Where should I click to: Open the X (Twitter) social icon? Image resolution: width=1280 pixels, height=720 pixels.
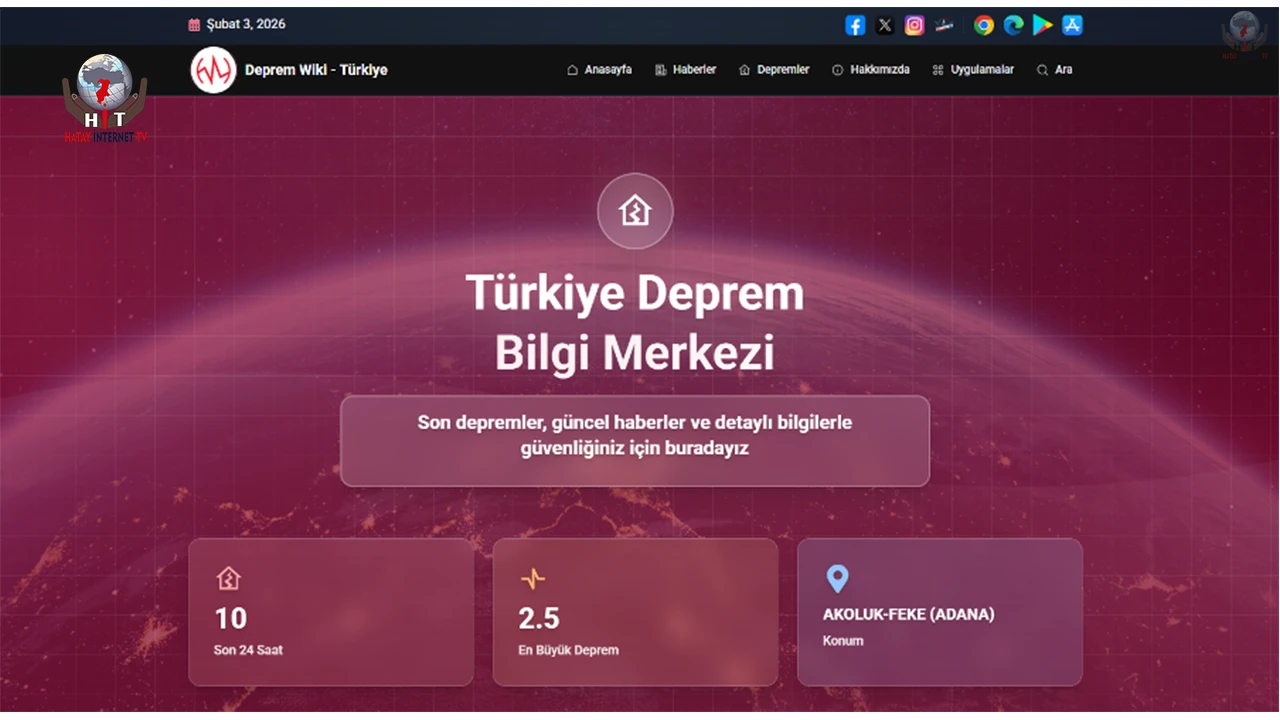(885, 25)
